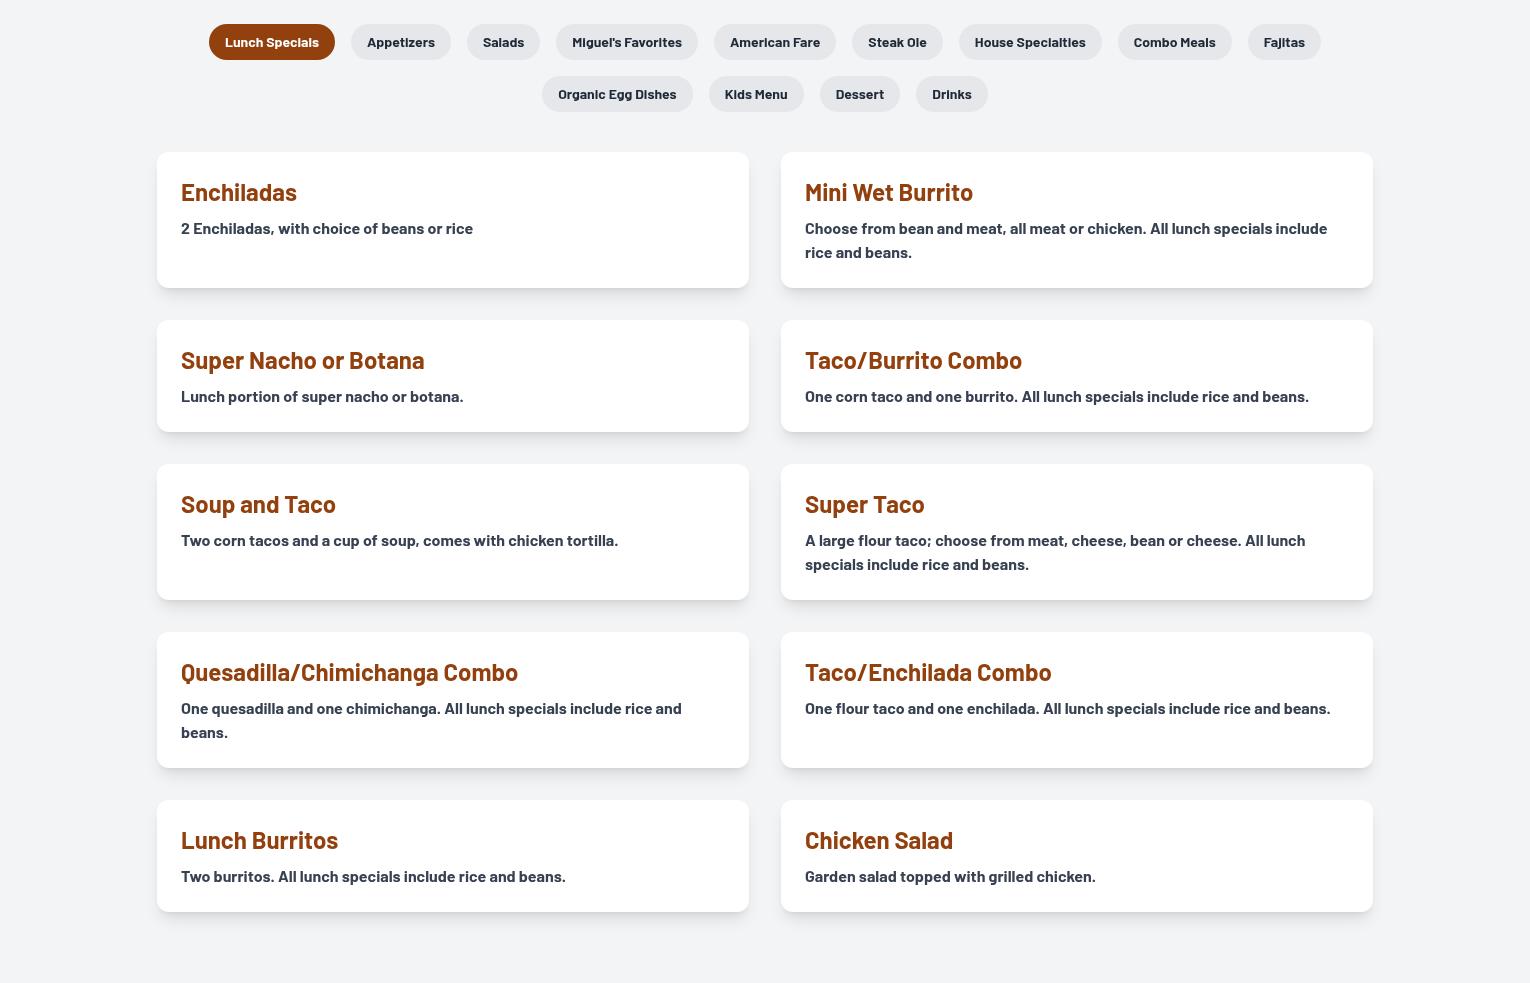Switch to the Appetizers tab
This screenshot has width=1530, height=983.
tap(400, 42)
